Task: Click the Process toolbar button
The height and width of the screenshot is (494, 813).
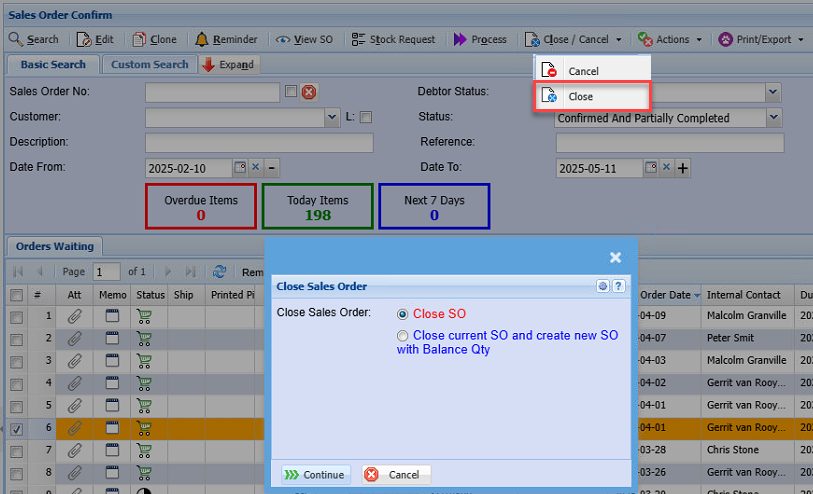Action: coord(480,39)
